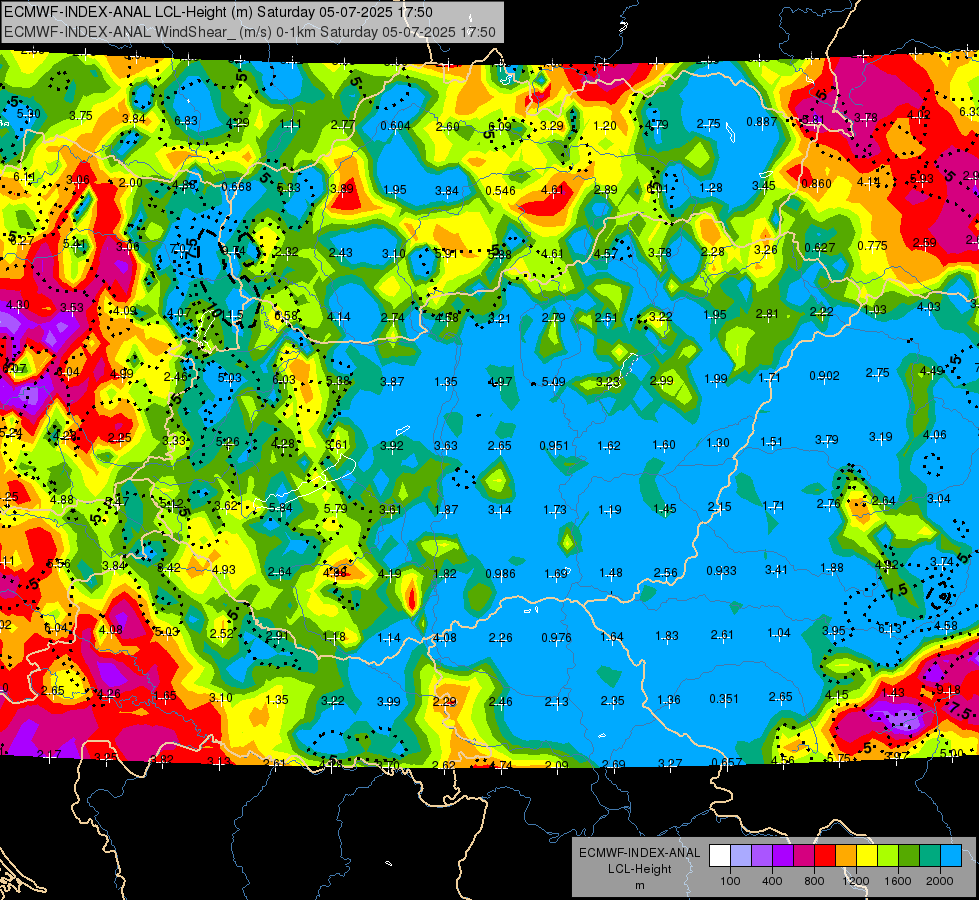Click the wind shear value 1.11

(290, 124)
